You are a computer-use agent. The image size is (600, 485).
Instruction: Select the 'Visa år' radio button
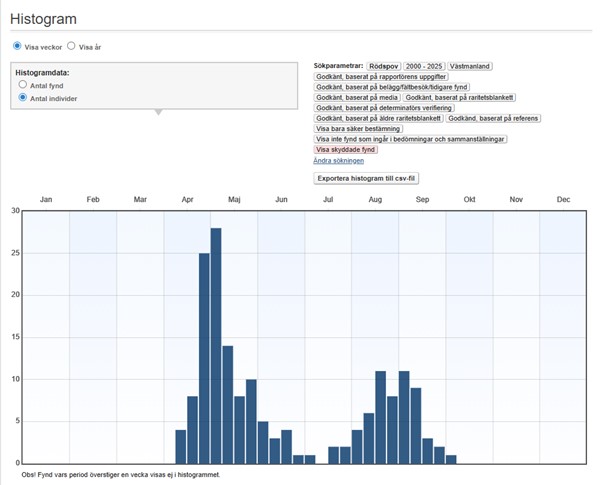(x=72, y=46)
